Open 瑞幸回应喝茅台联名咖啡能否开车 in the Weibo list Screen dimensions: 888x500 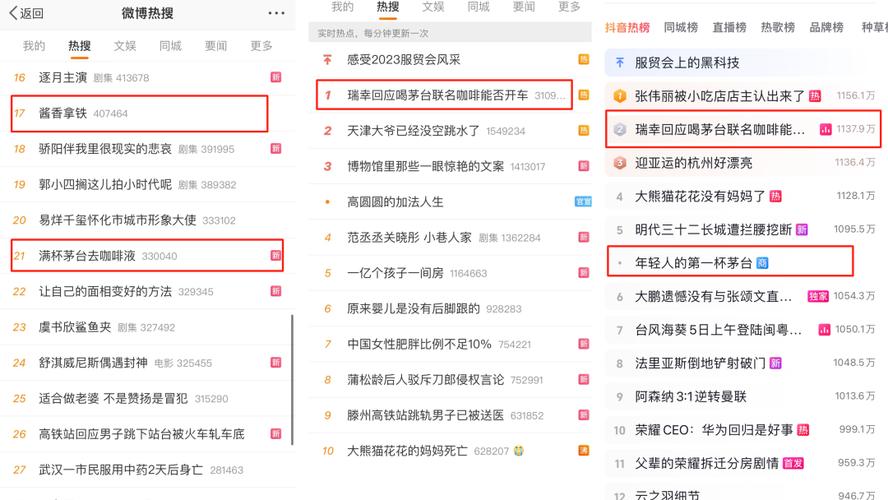444,95
